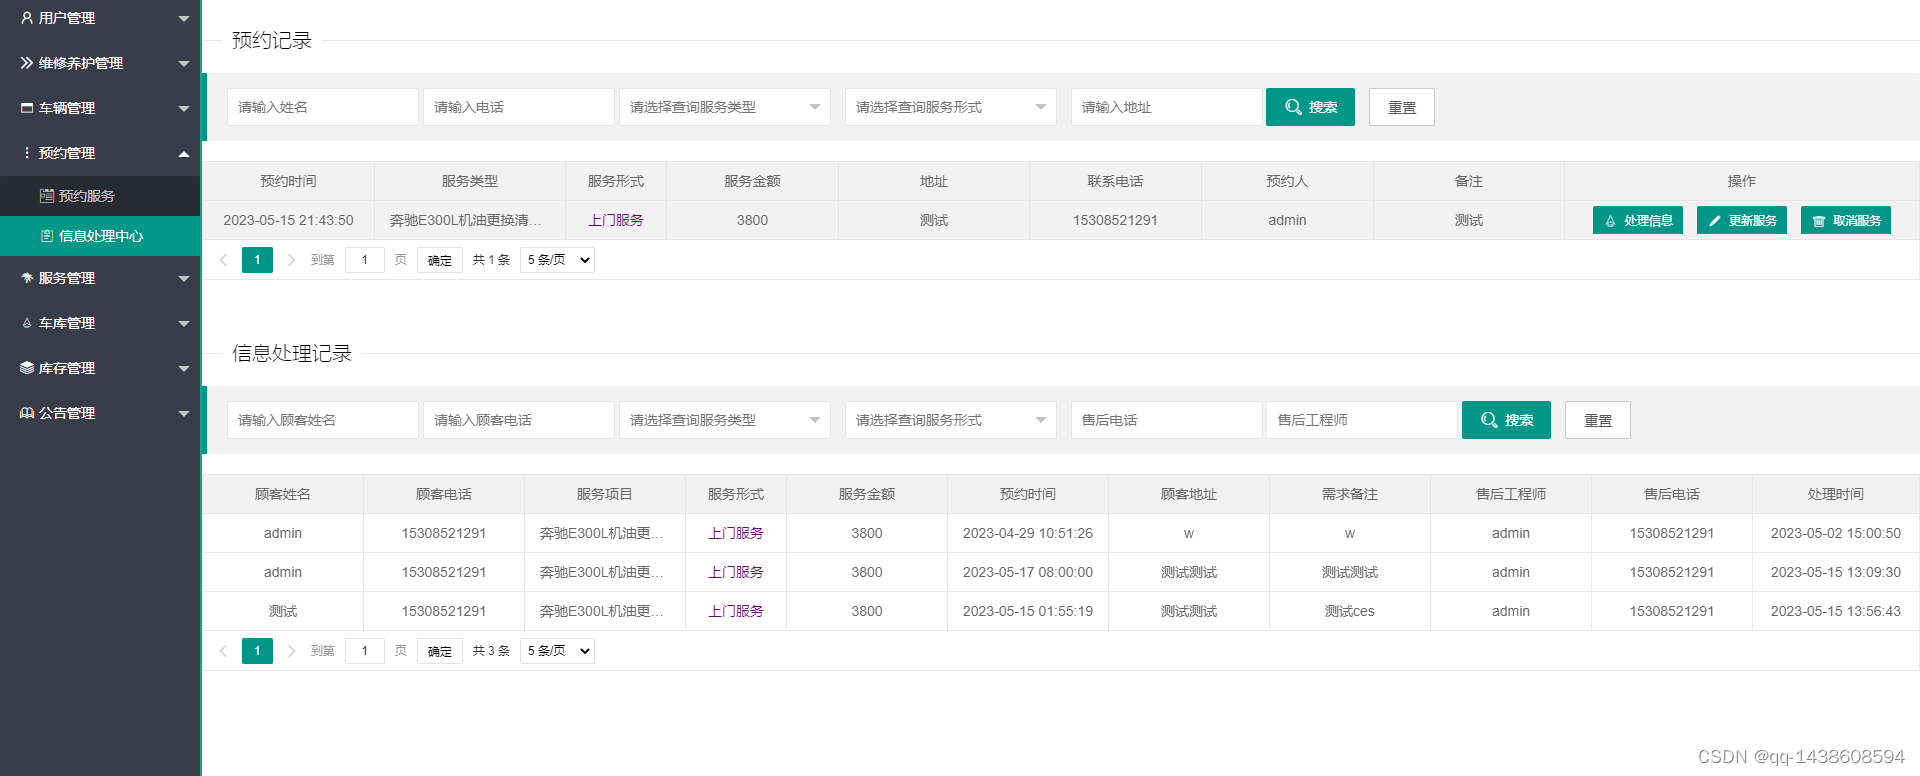Image resolution: width=1920 pixels, height=776 pixels.
Task: Focus the 售后电话 input field
Action: coord(1167,420)
